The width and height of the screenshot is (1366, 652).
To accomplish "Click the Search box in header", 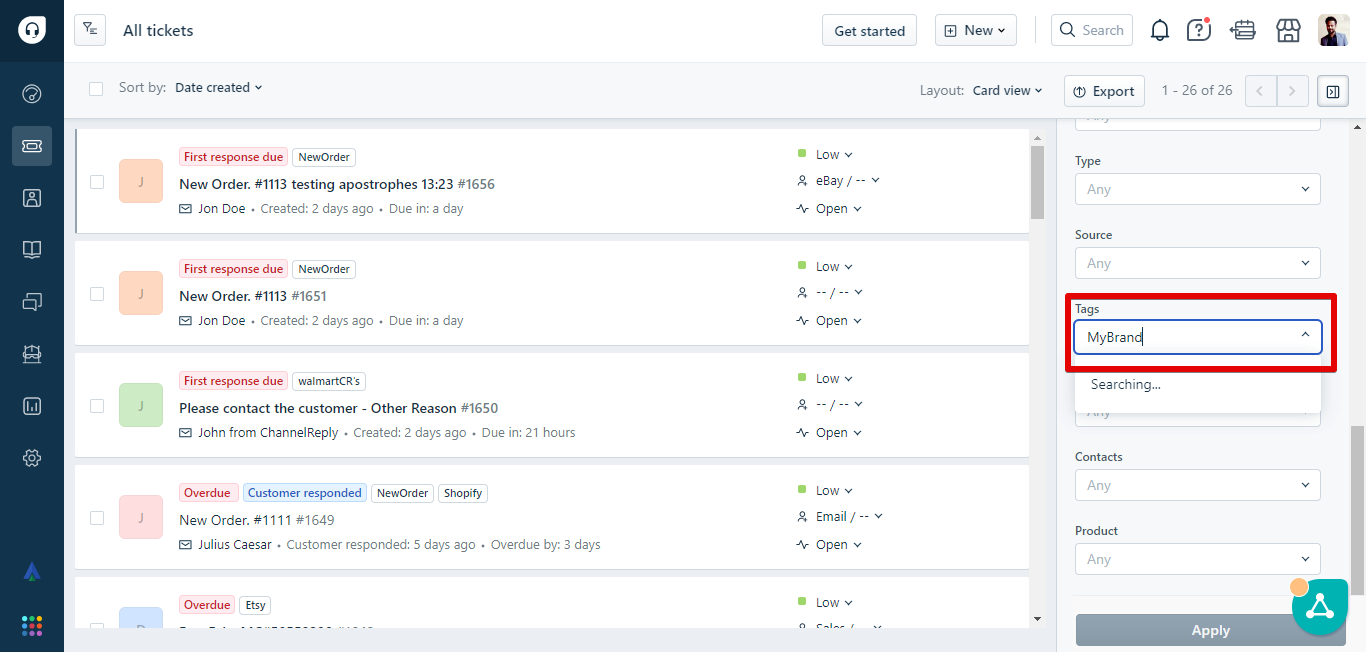I will [1092, 30].
